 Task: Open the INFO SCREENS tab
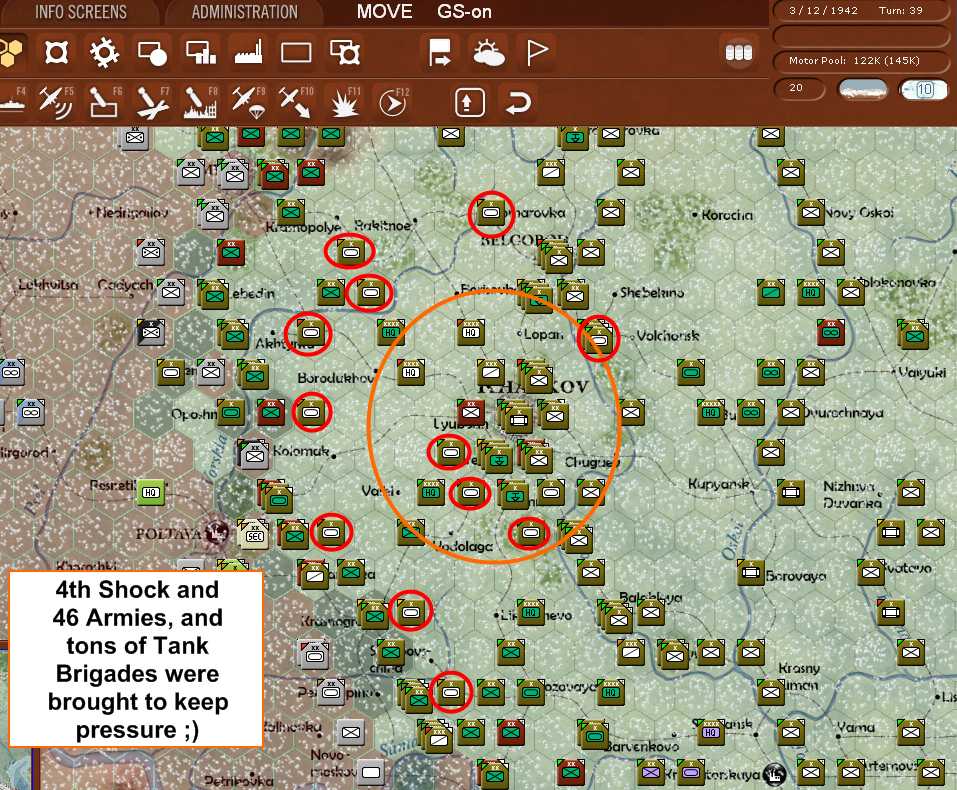coord(80,12)
